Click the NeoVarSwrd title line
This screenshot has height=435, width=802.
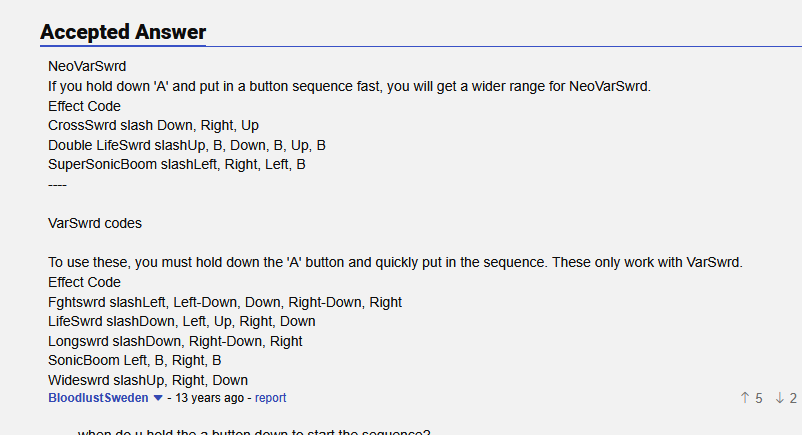pos(86,66)
